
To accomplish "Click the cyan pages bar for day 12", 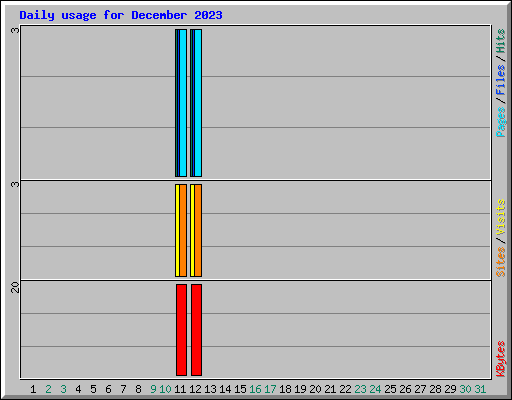I will click(198, 103).
